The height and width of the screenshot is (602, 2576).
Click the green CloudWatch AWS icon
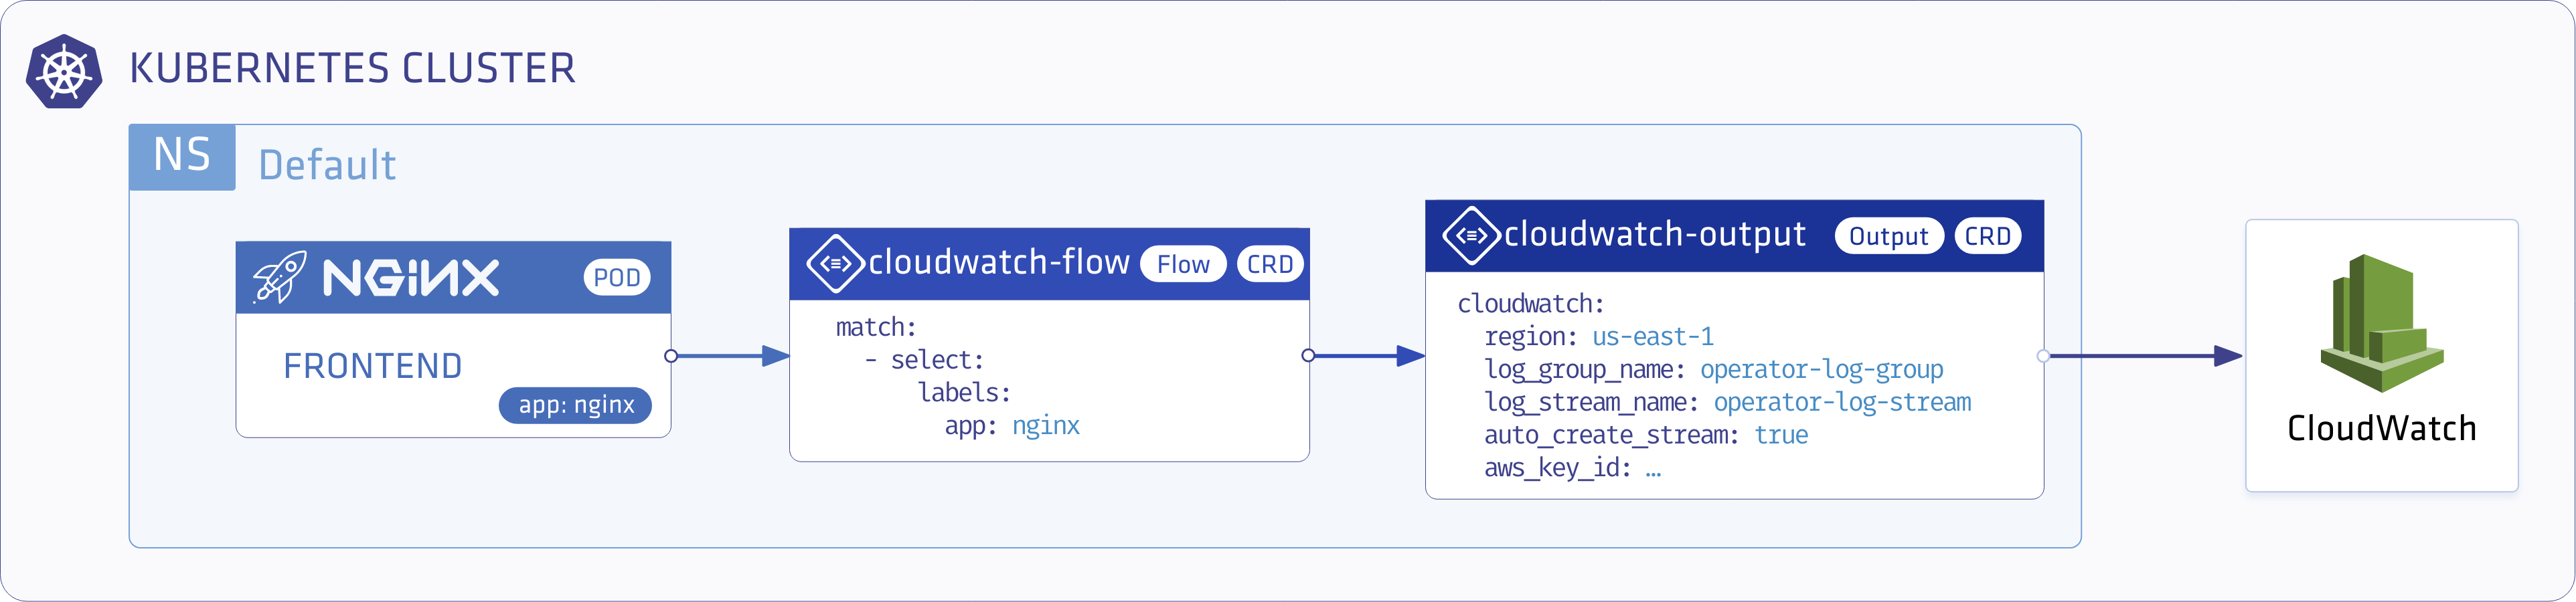pos(2381,322)
